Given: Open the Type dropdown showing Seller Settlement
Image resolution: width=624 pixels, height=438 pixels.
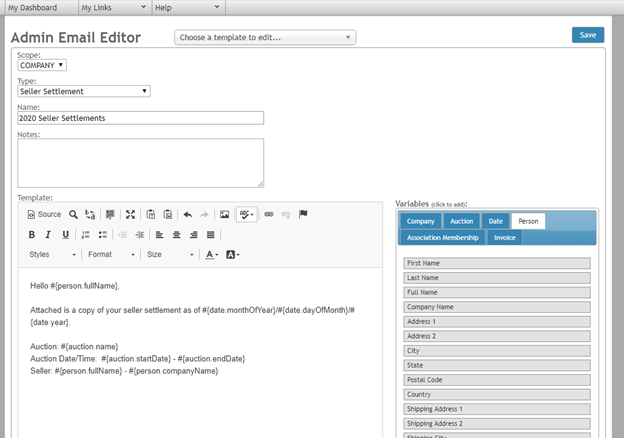Looking at the screenshot, I should click(84, 91).
